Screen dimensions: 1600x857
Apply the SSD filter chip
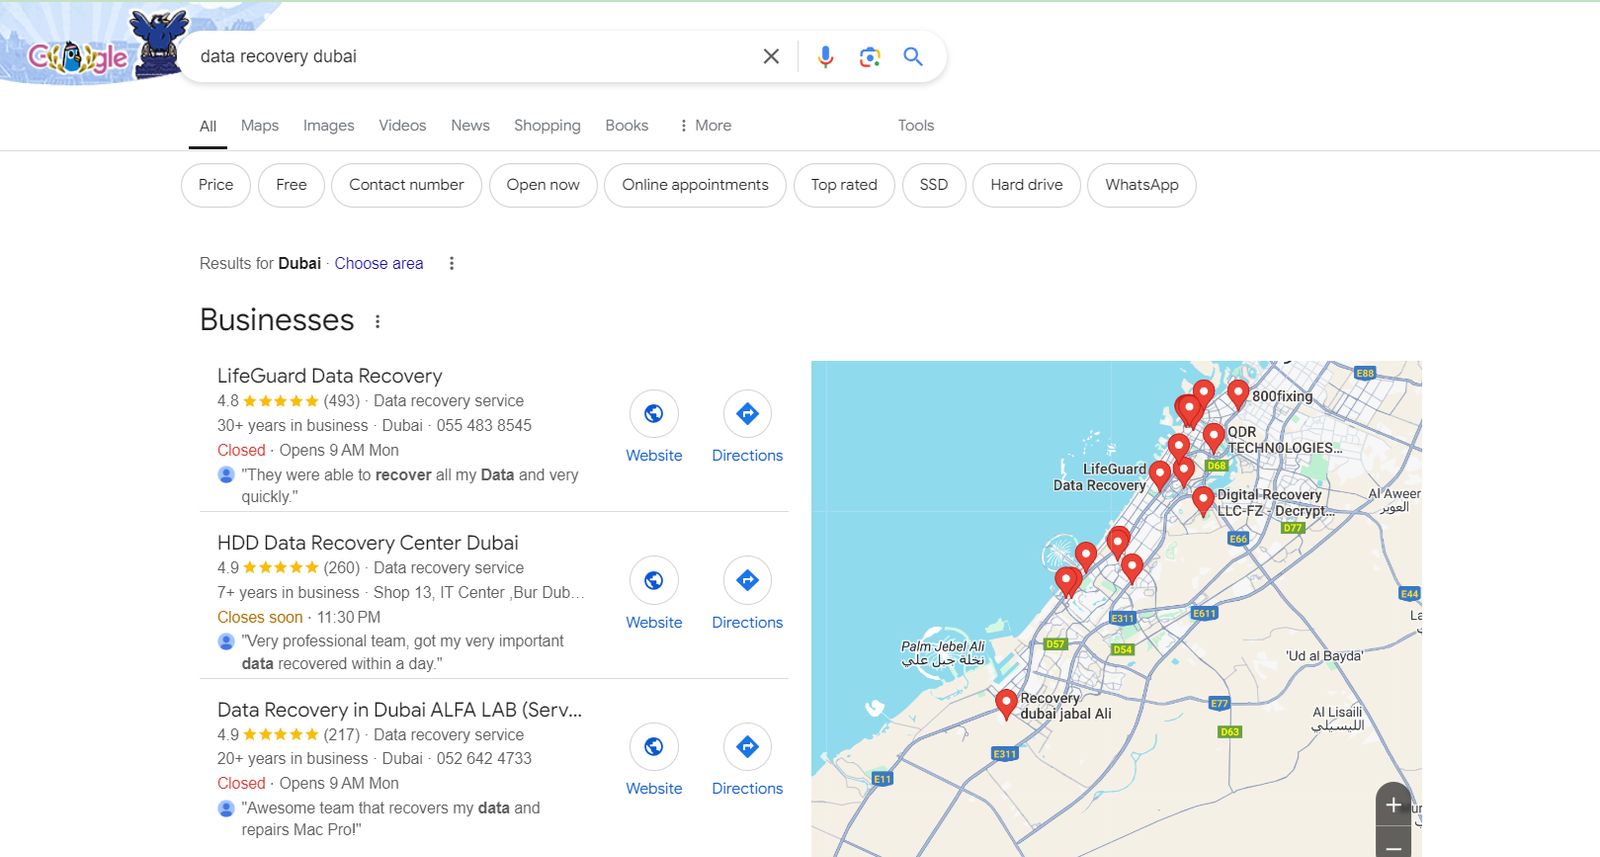934,185
